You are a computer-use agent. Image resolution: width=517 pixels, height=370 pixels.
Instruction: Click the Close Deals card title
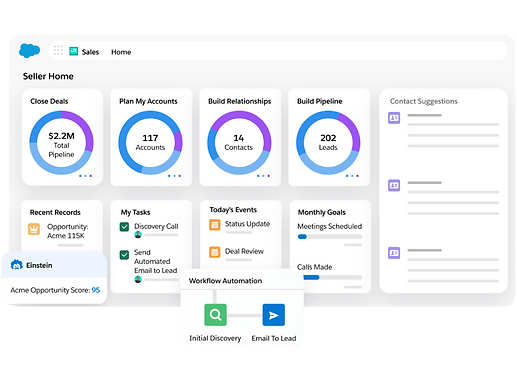[49, 101]
